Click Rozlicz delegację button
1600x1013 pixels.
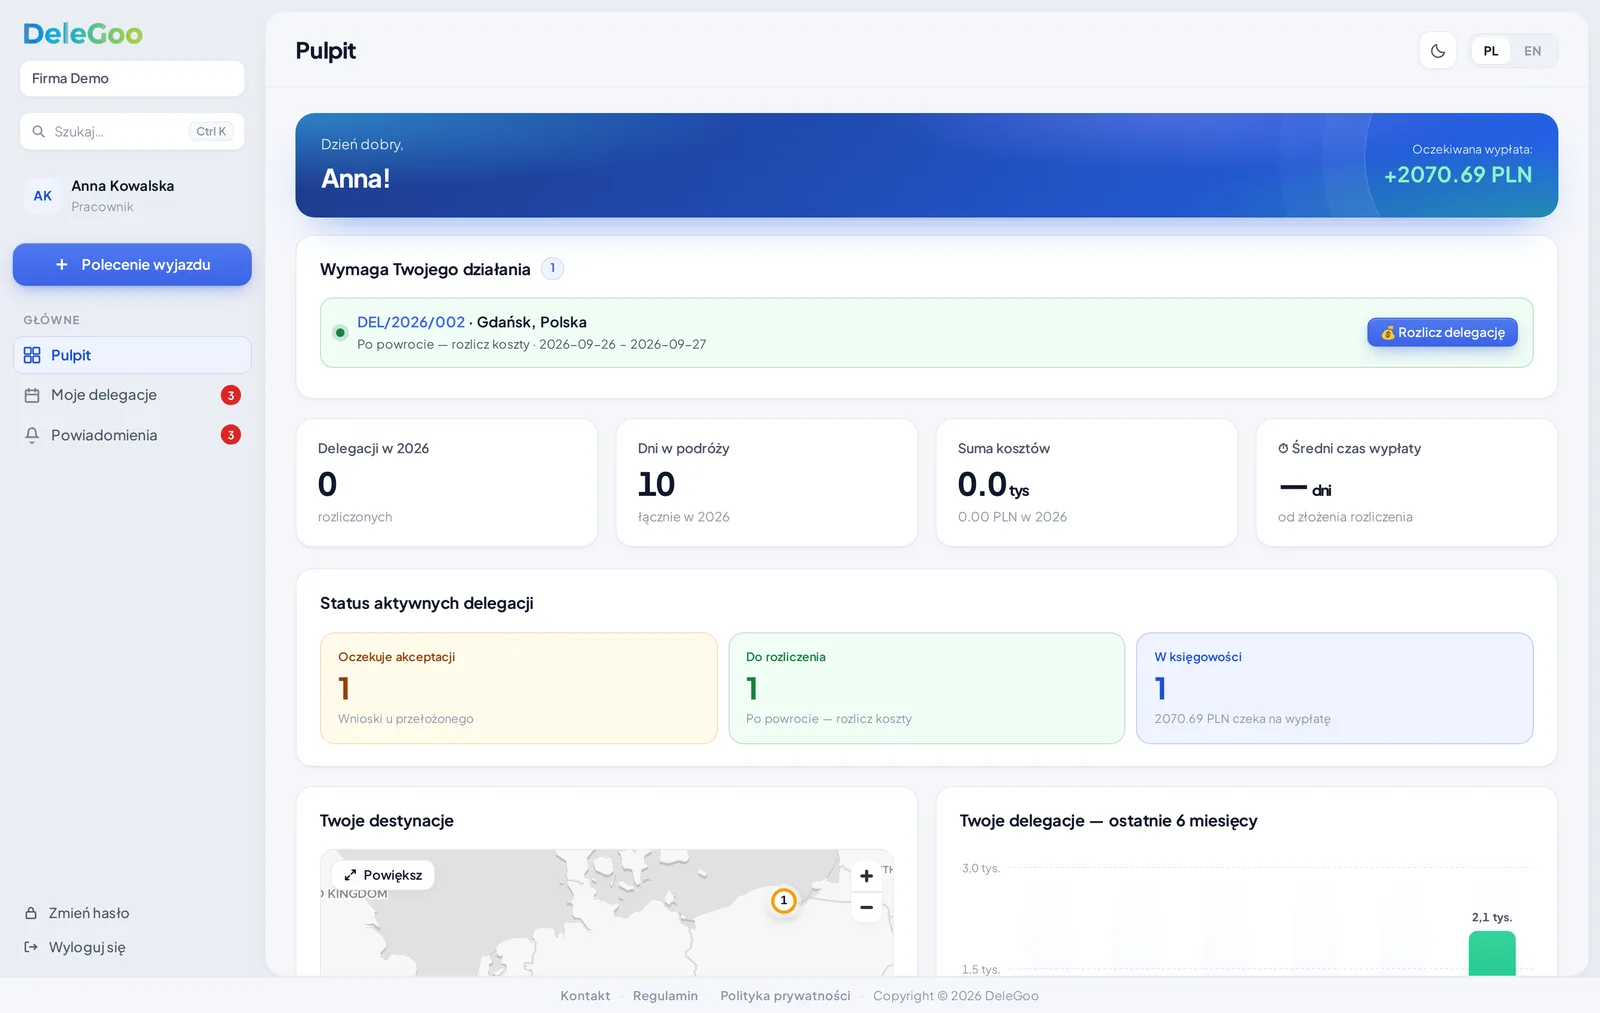[1442, 332]
